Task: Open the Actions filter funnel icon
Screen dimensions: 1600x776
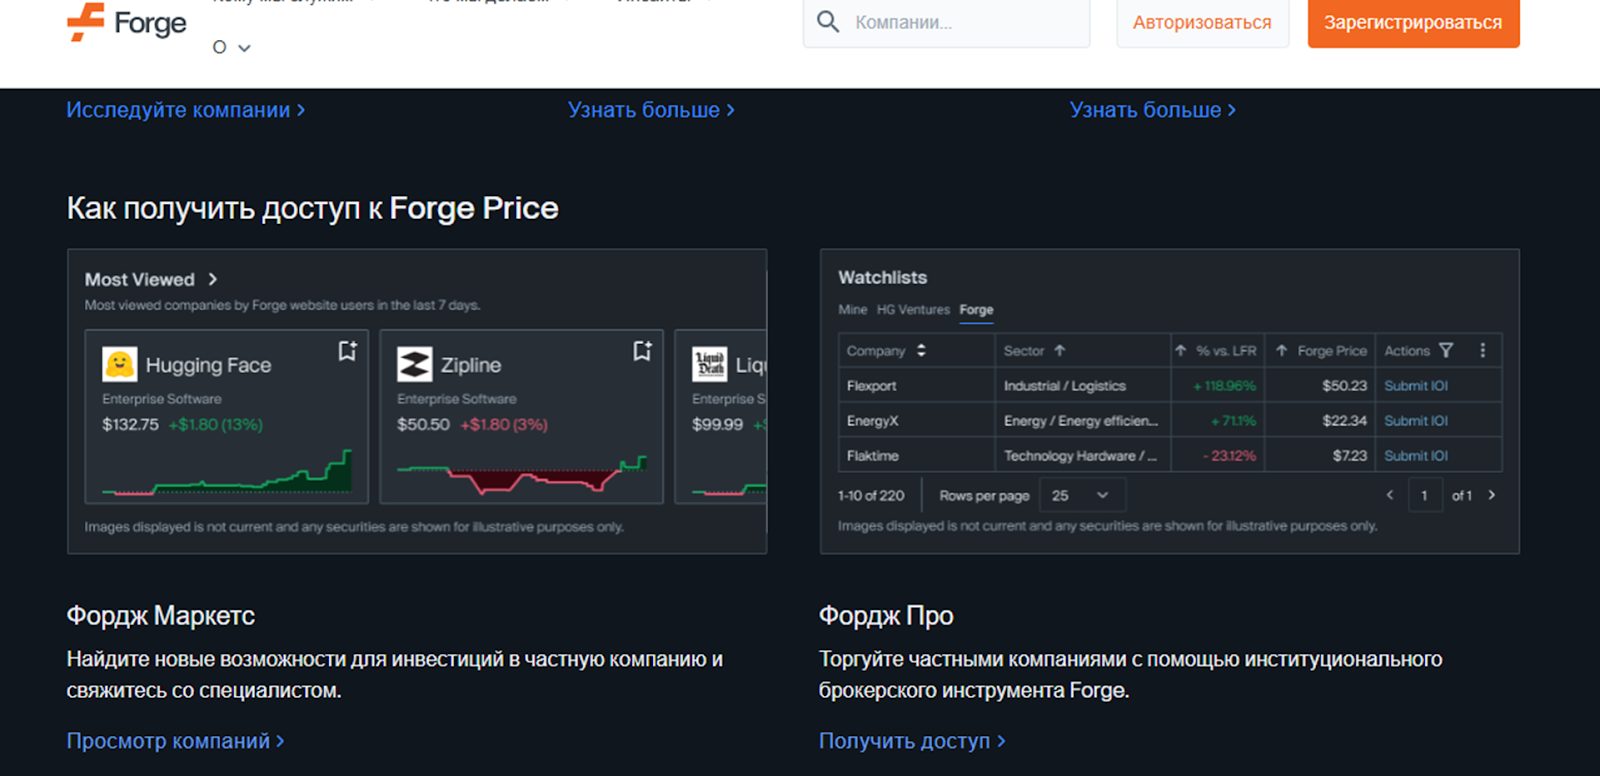Action: 1446,350
